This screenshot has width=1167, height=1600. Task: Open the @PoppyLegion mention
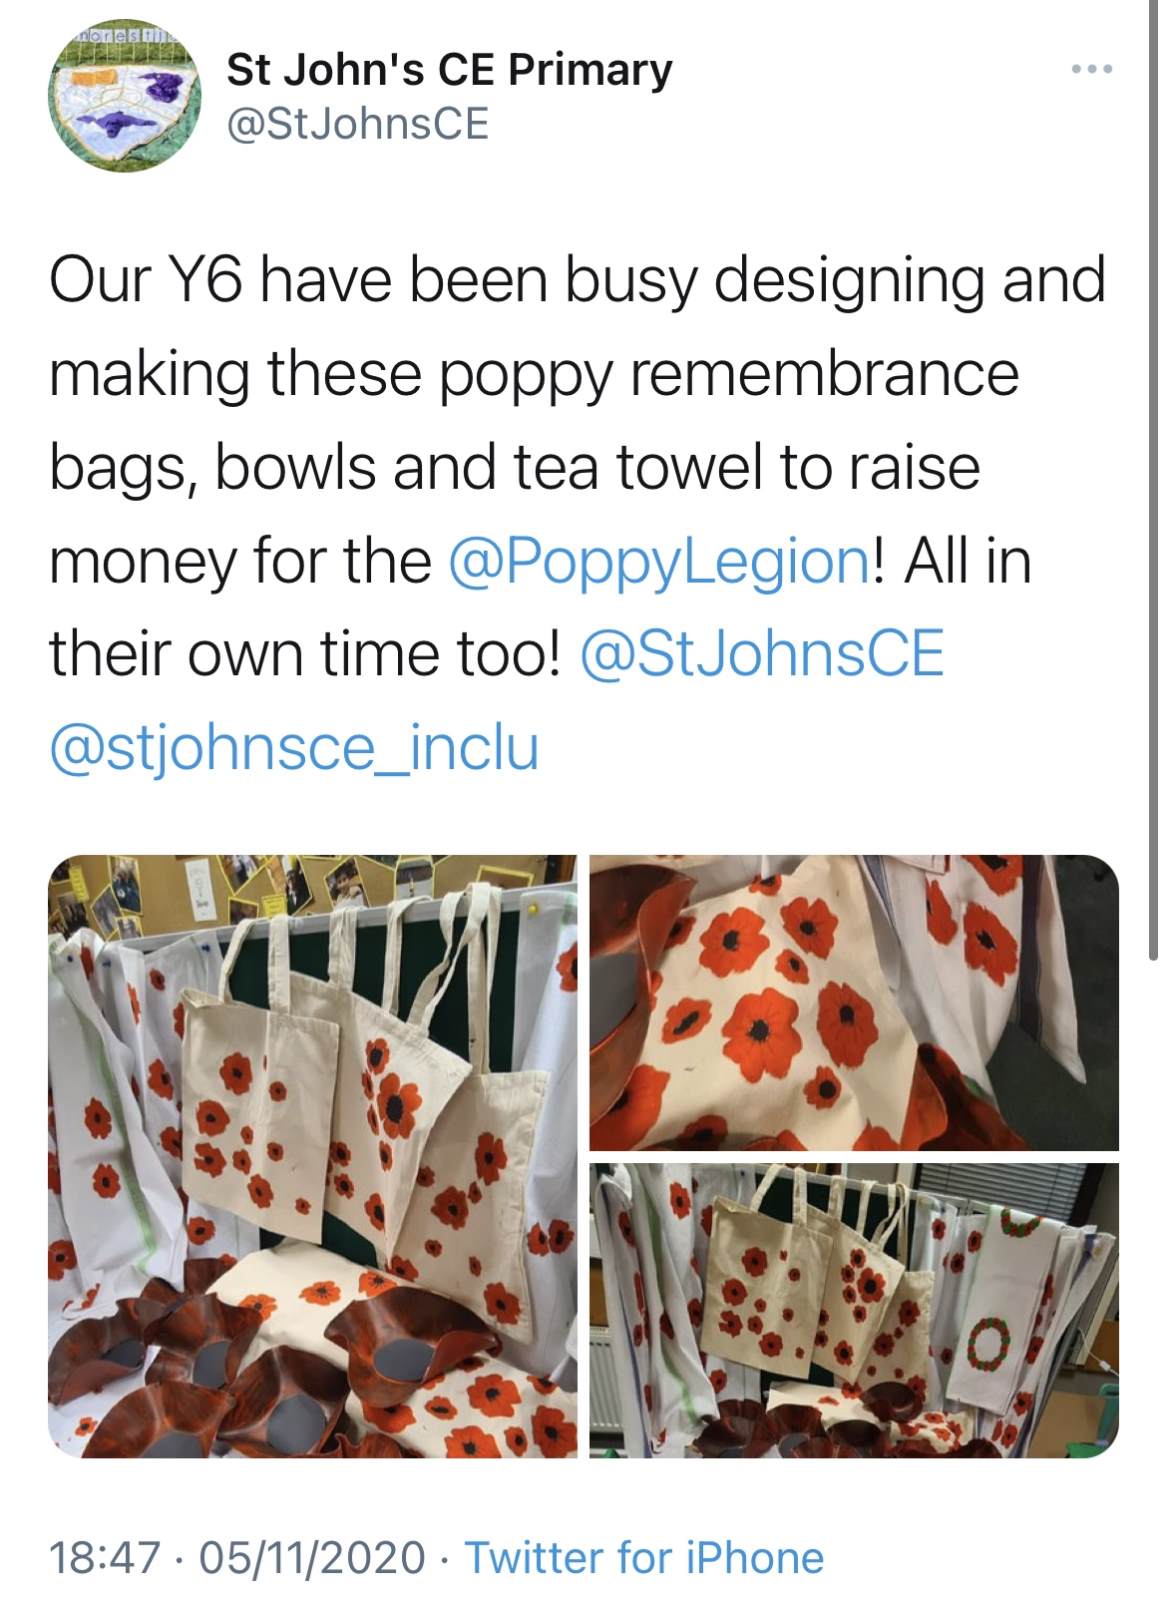(660, 560)
